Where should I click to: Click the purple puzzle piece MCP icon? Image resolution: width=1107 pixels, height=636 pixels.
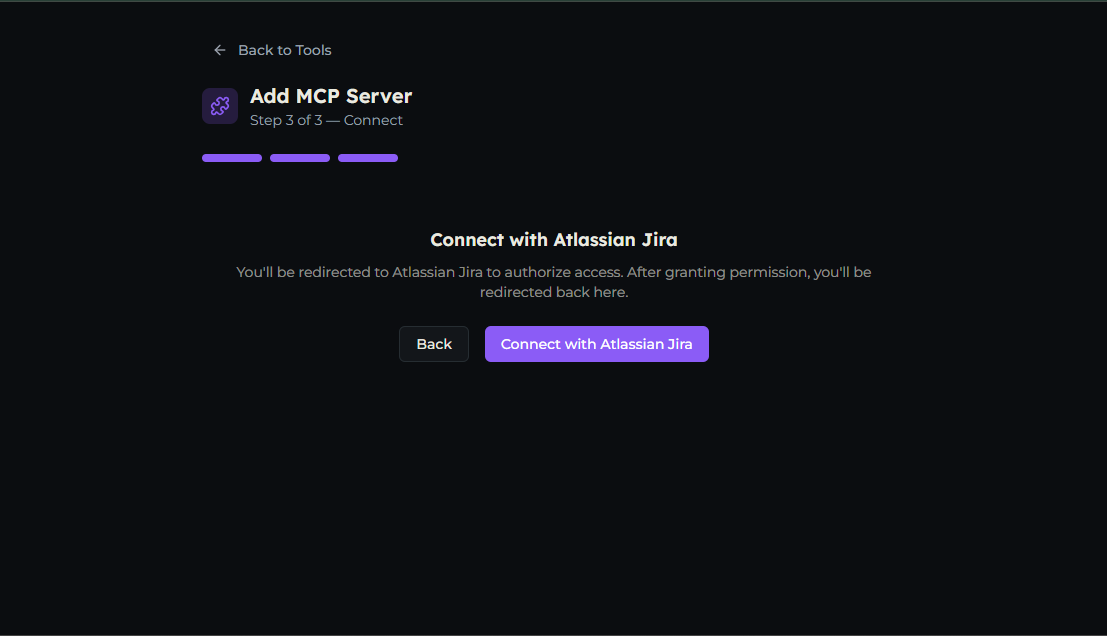click(220, 106)
